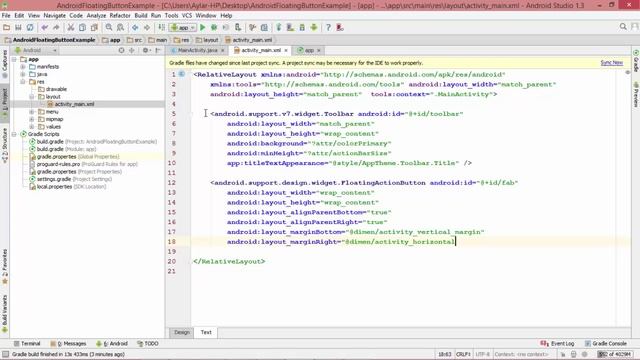The image size is (640, 360).
Task: Click the Attach debugger toolbar icon
Action: coord(238,27)
